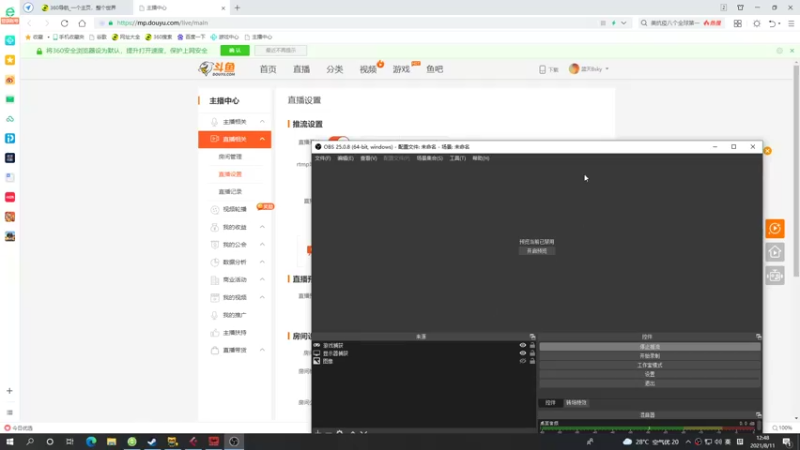
Task: Collapse the 直播相关 sidebar section
Action: tap(235, 139)
